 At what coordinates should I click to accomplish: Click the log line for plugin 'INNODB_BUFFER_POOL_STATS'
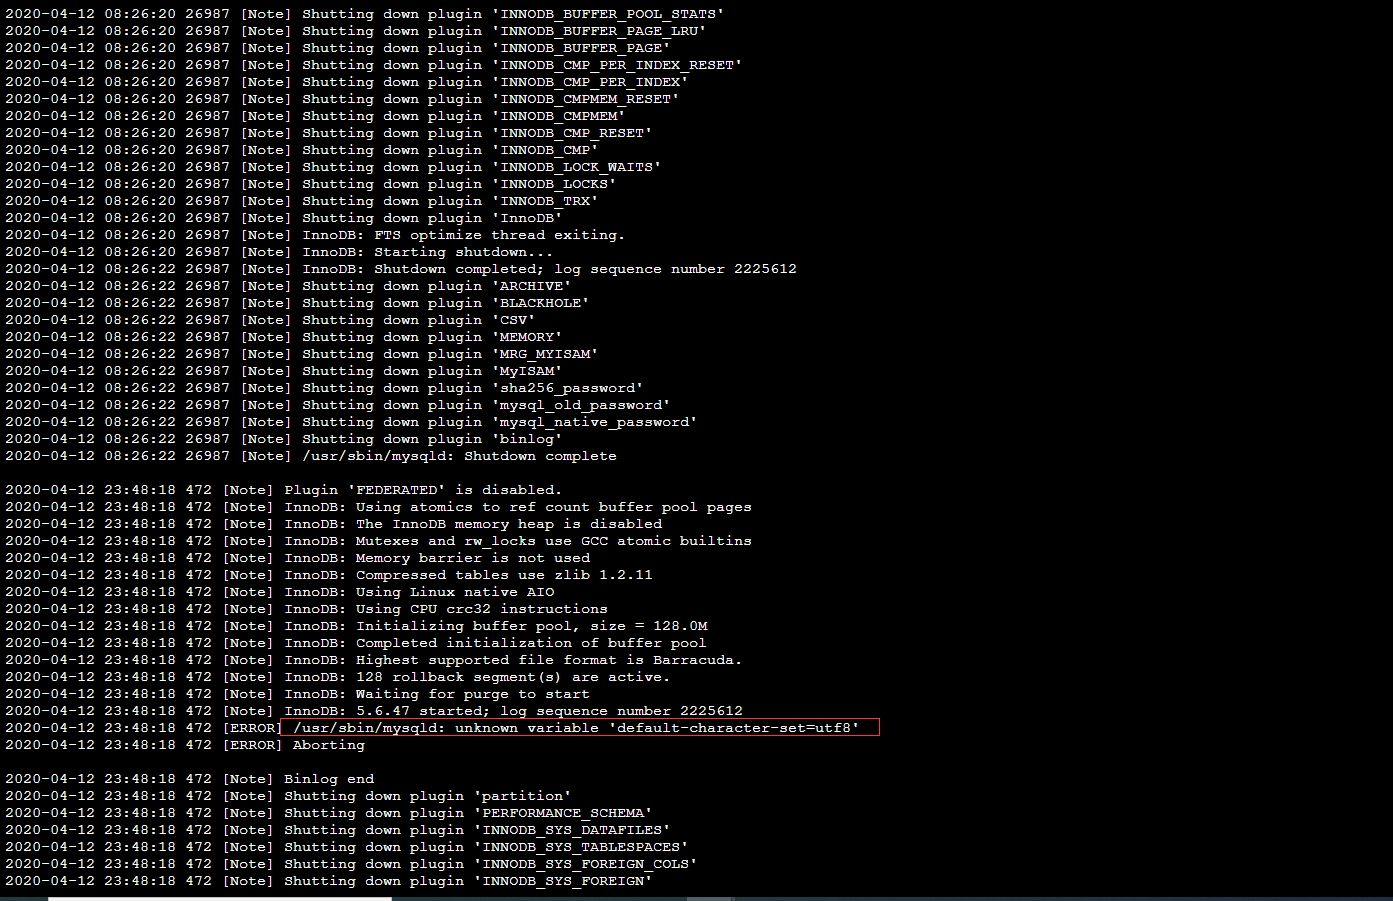(x=365, y=14)
